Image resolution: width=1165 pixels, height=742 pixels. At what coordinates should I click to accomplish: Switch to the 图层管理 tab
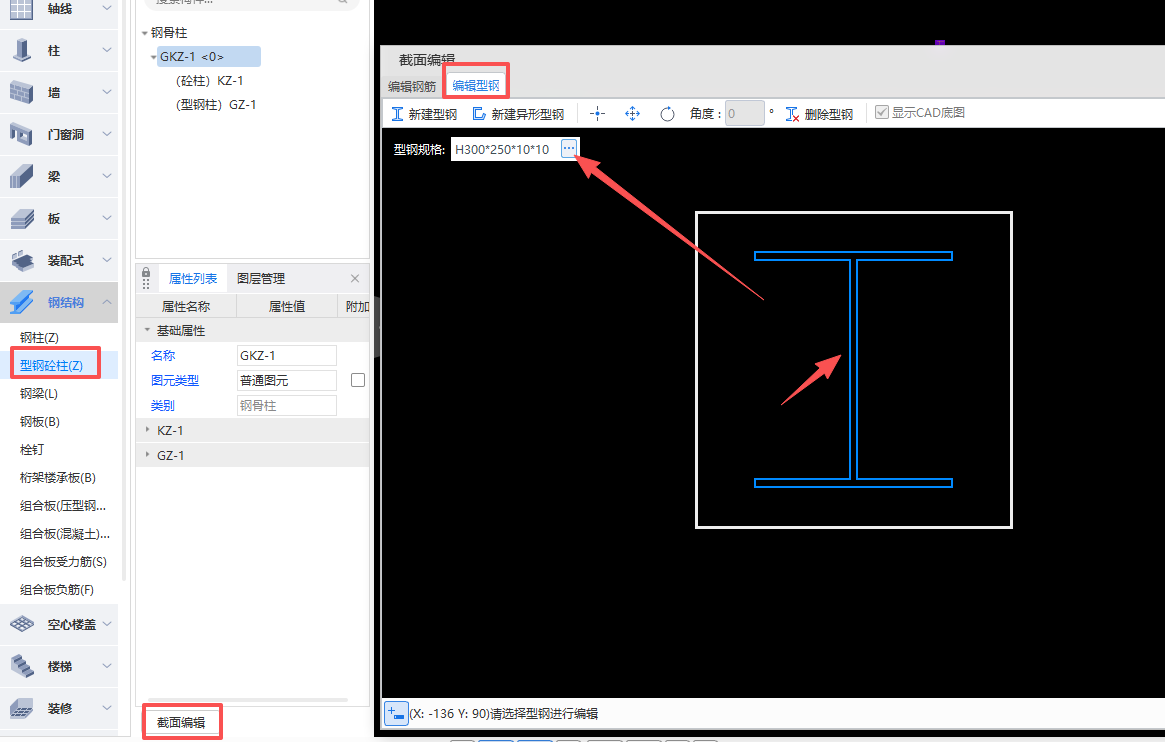[x=261, y=279]
